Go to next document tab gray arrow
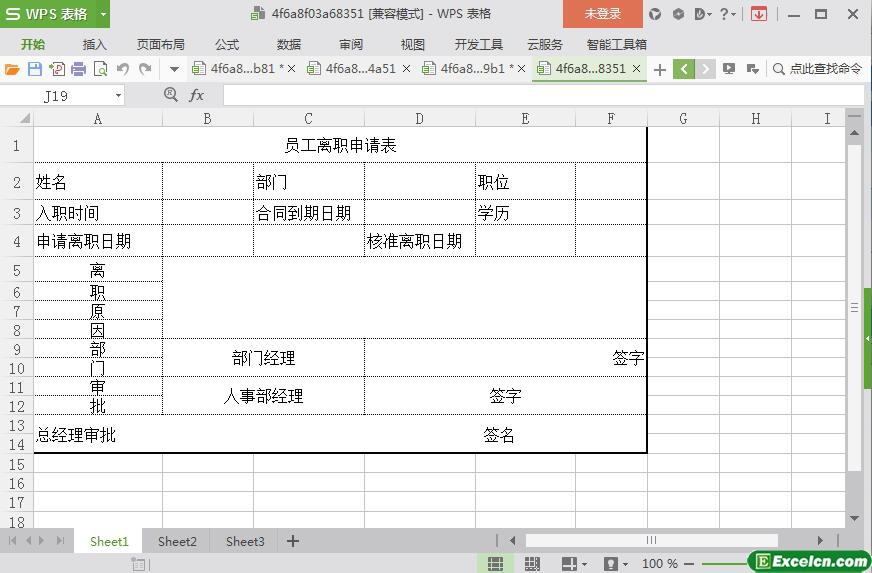The image size is (872, 573). [x=705, y=70]
